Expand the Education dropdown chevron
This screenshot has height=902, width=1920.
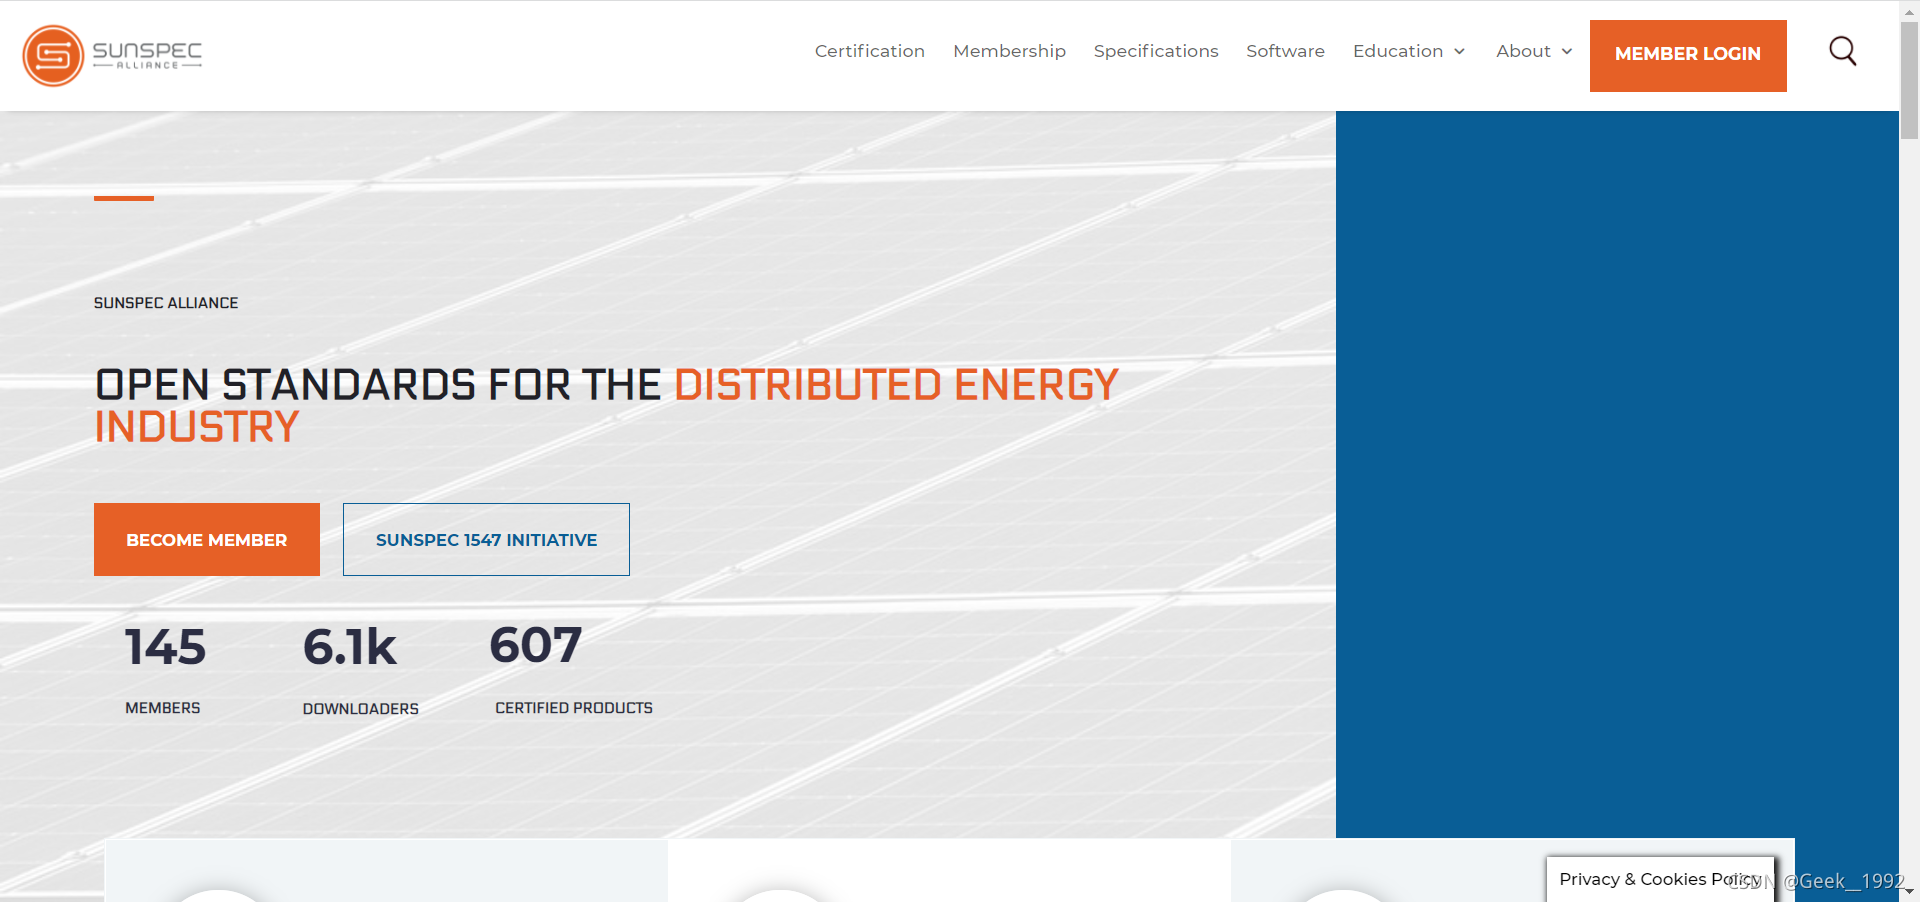coord(1459,52)
